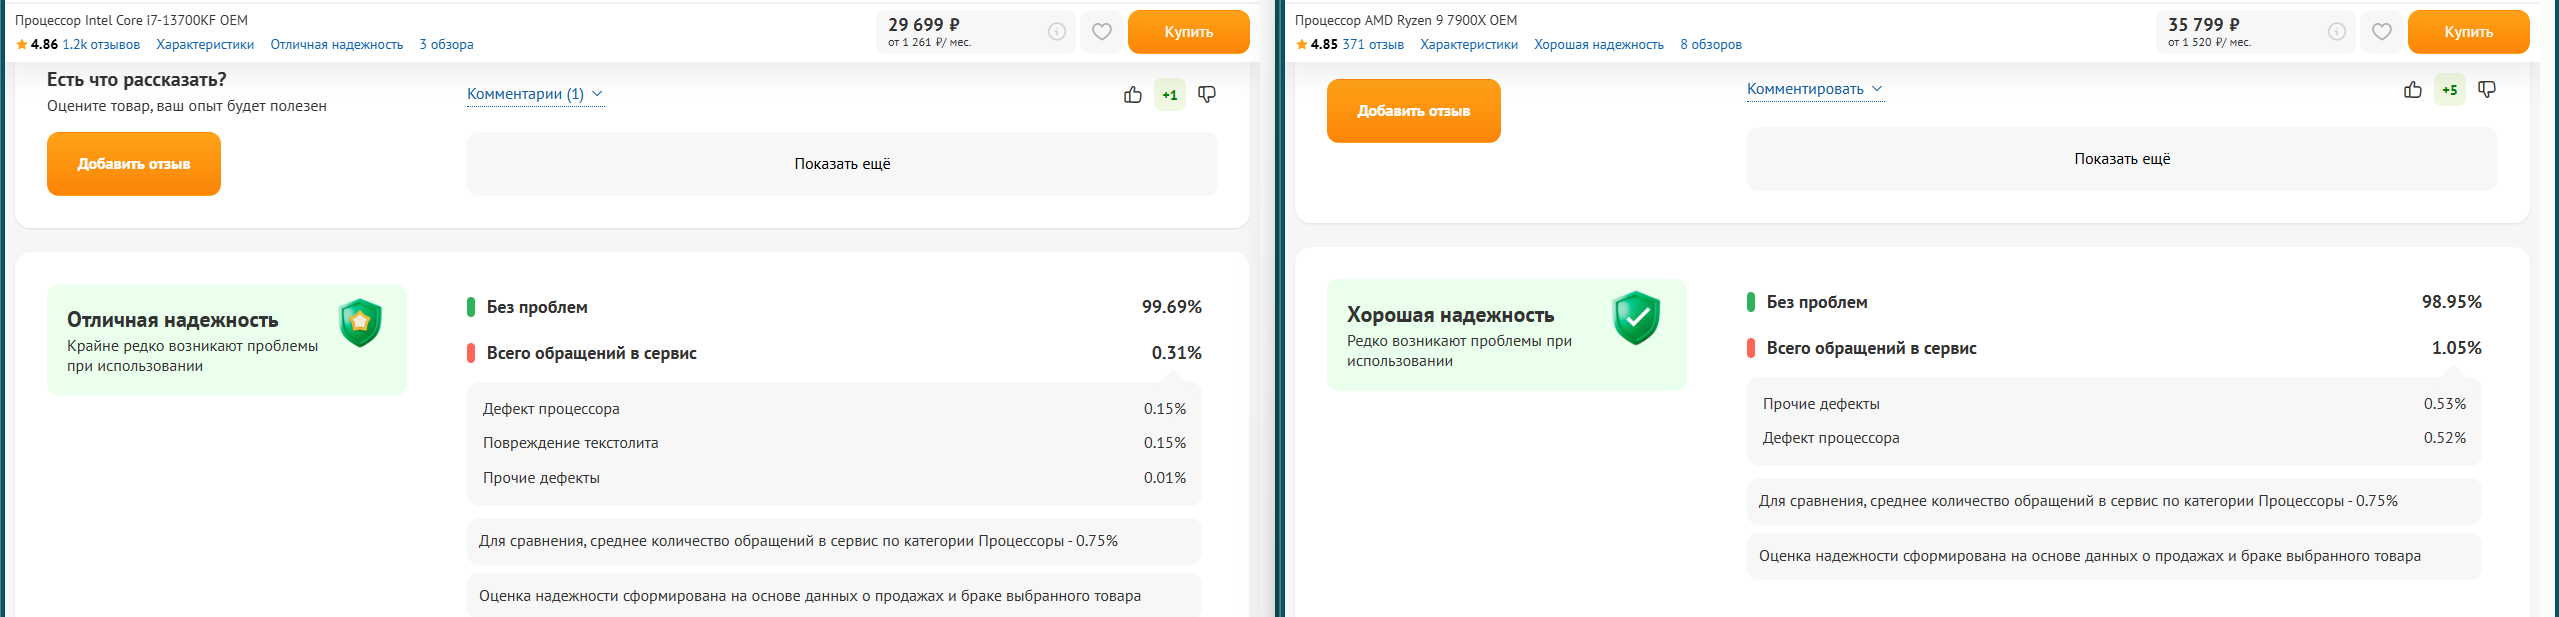Click Добавить отзыв in the AMD window
Screen dimensions: 2559x617
[x=1413, y=111]
